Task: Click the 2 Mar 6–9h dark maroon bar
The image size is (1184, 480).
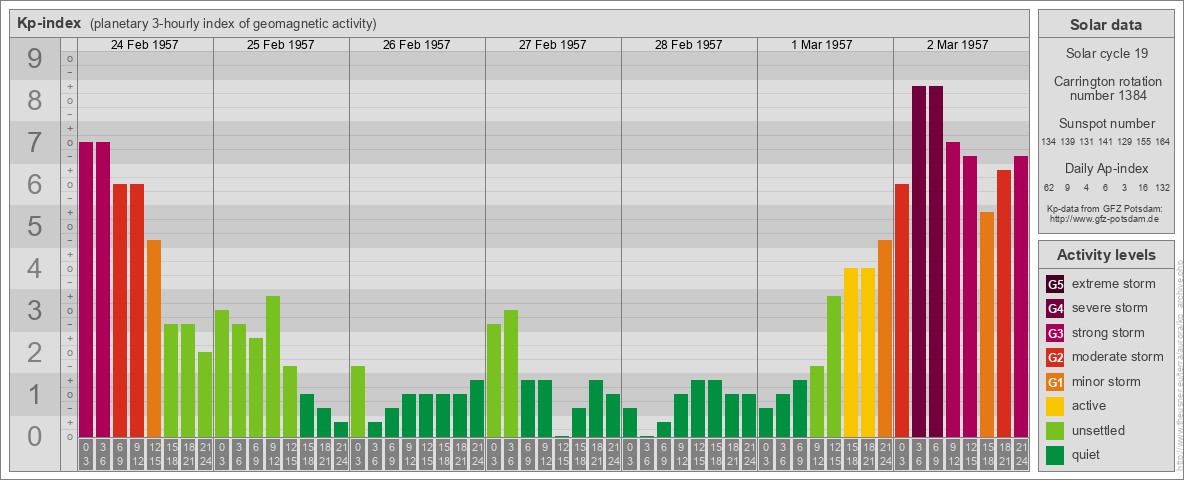Action: click(x=936, y=261)
